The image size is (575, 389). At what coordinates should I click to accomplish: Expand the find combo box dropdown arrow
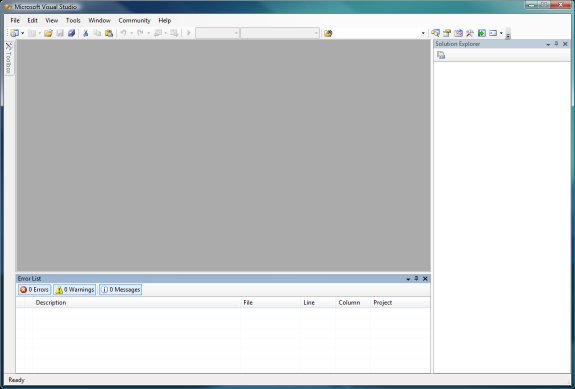(x=423, y=33)
